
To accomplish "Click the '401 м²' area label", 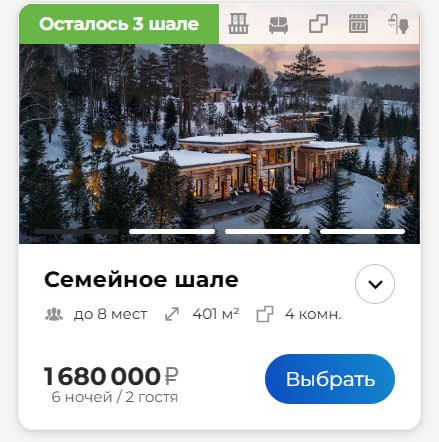I will [216, 314].
